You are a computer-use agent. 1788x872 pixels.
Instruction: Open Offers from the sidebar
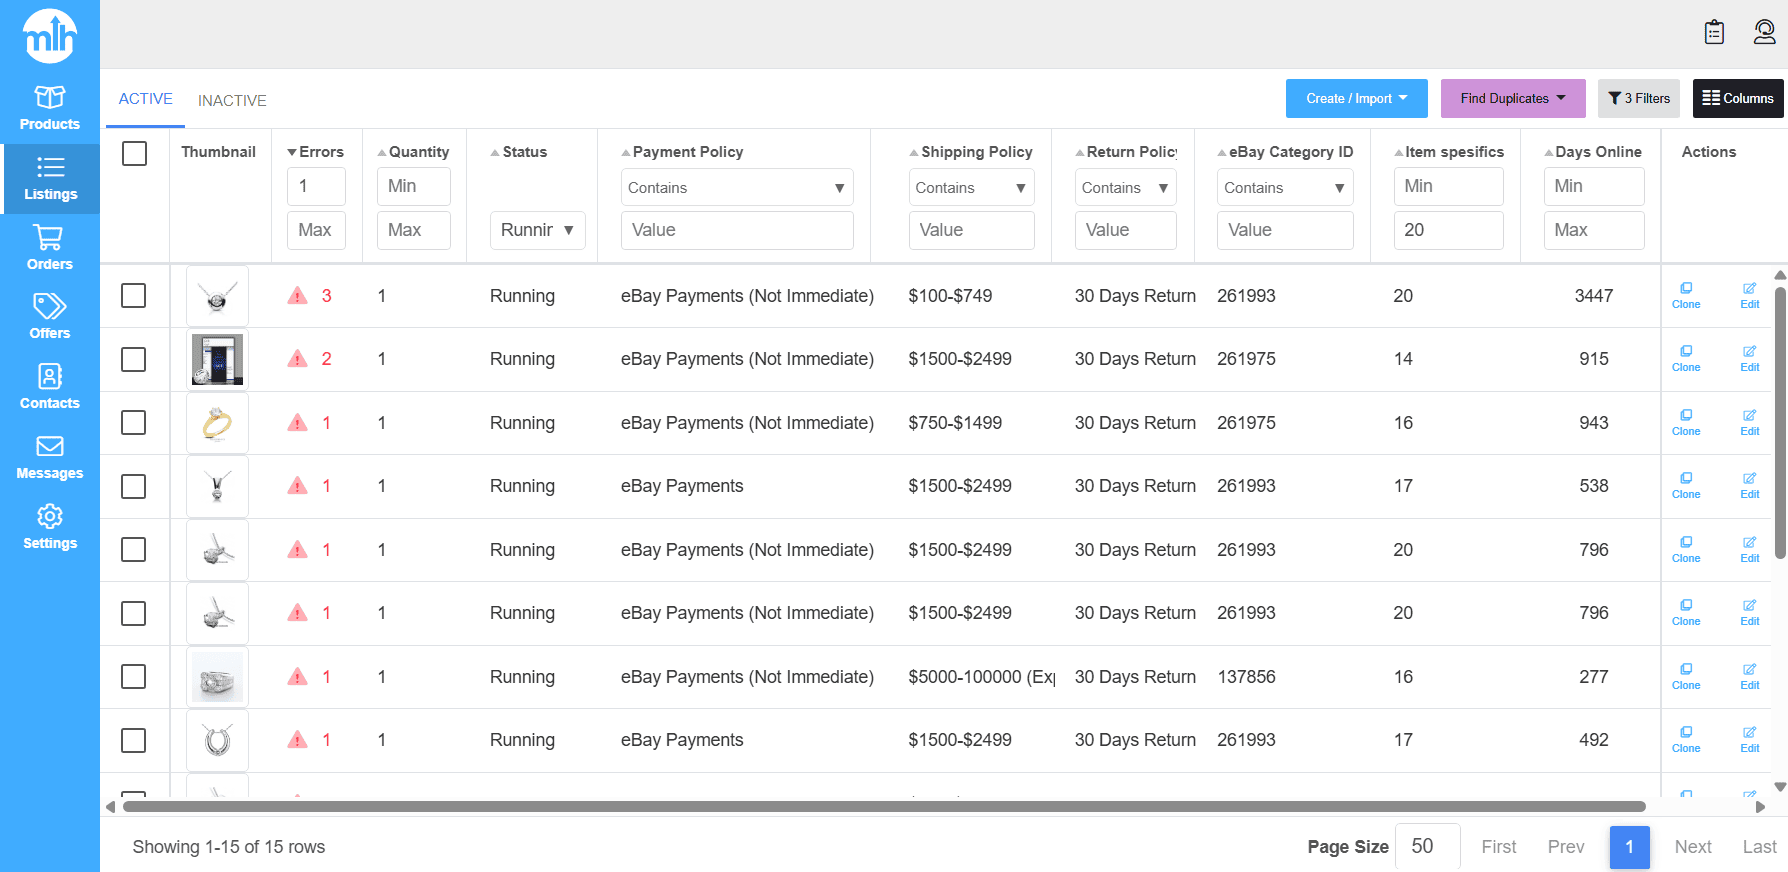tap(50, 318)
